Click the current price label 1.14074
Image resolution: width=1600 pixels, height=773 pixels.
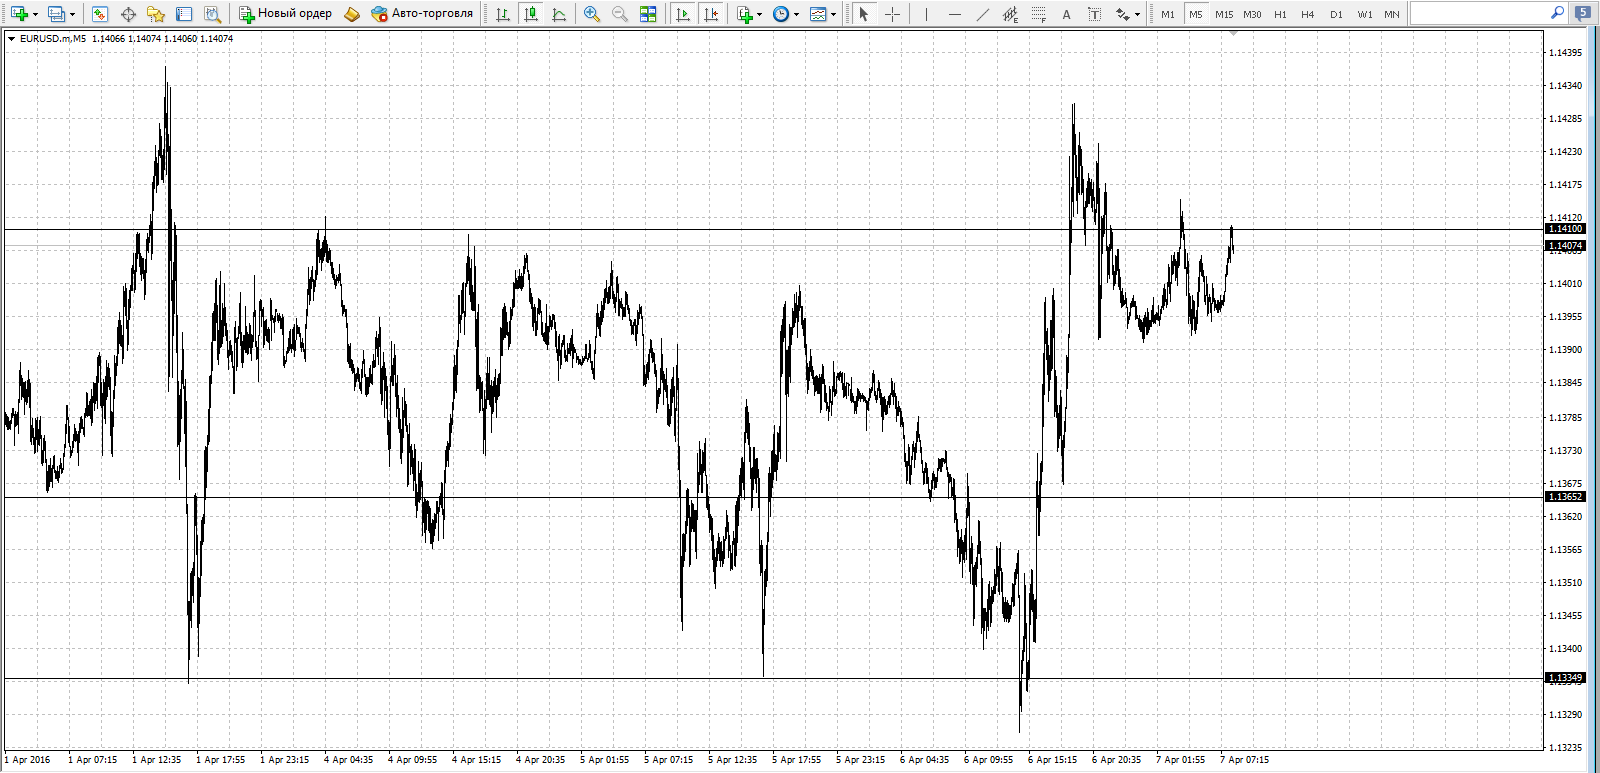[1566, 246]
